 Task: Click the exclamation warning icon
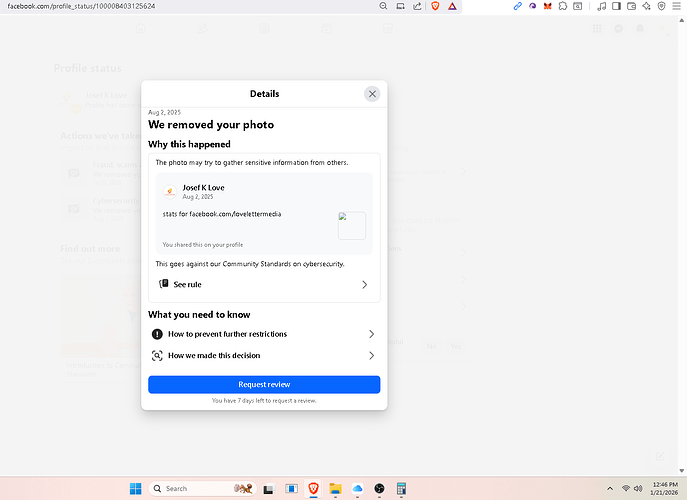coord(157,334)
